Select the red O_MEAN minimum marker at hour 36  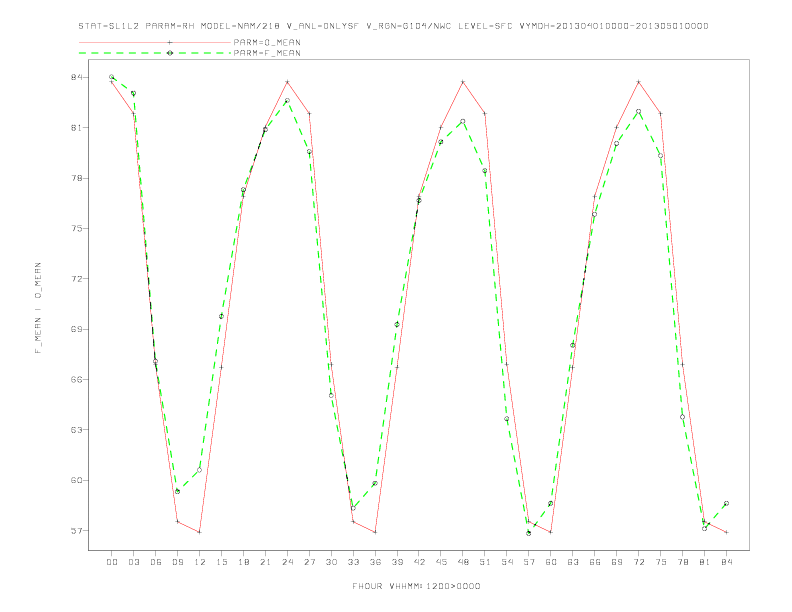tap(375, 532)
